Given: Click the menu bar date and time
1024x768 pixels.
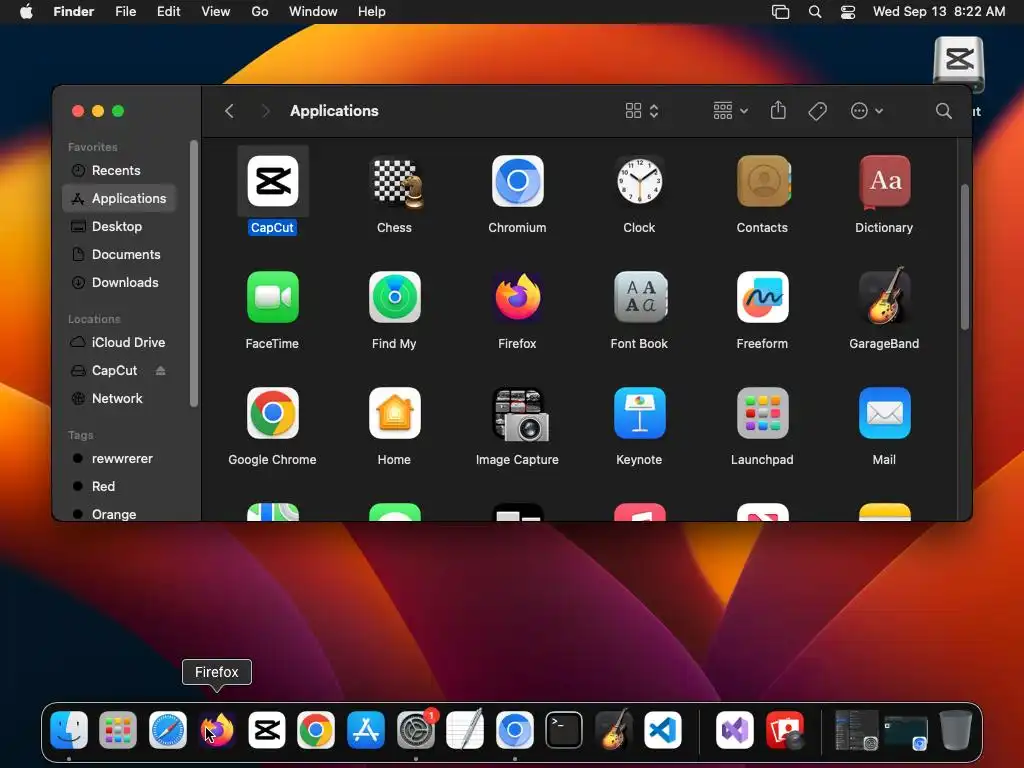Looking at the screenshot, I should (x=938, y=11).
